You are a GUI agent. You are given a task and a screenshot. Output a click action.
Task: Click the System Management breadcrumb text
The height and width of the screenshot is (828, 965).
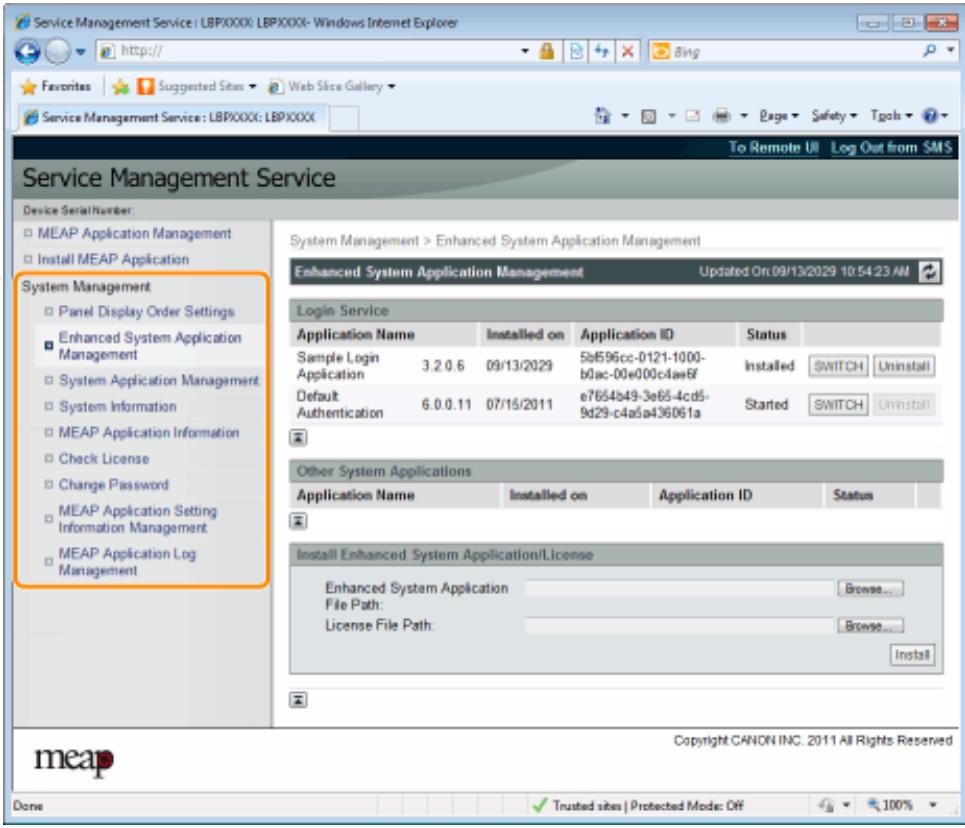point(354,241)
